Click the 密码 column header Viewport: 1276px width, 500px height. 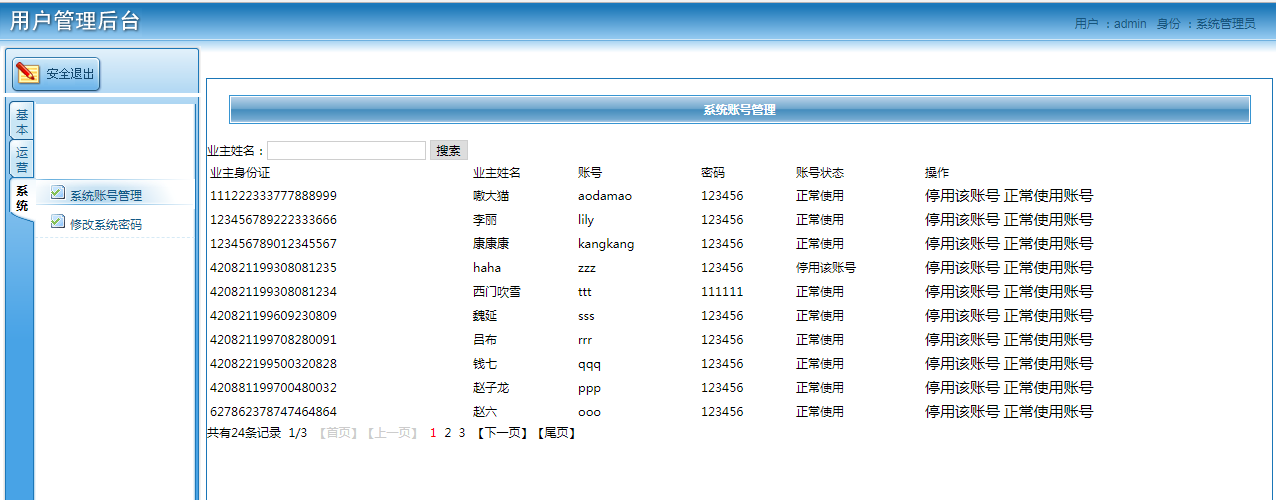(x=713, y=173)
